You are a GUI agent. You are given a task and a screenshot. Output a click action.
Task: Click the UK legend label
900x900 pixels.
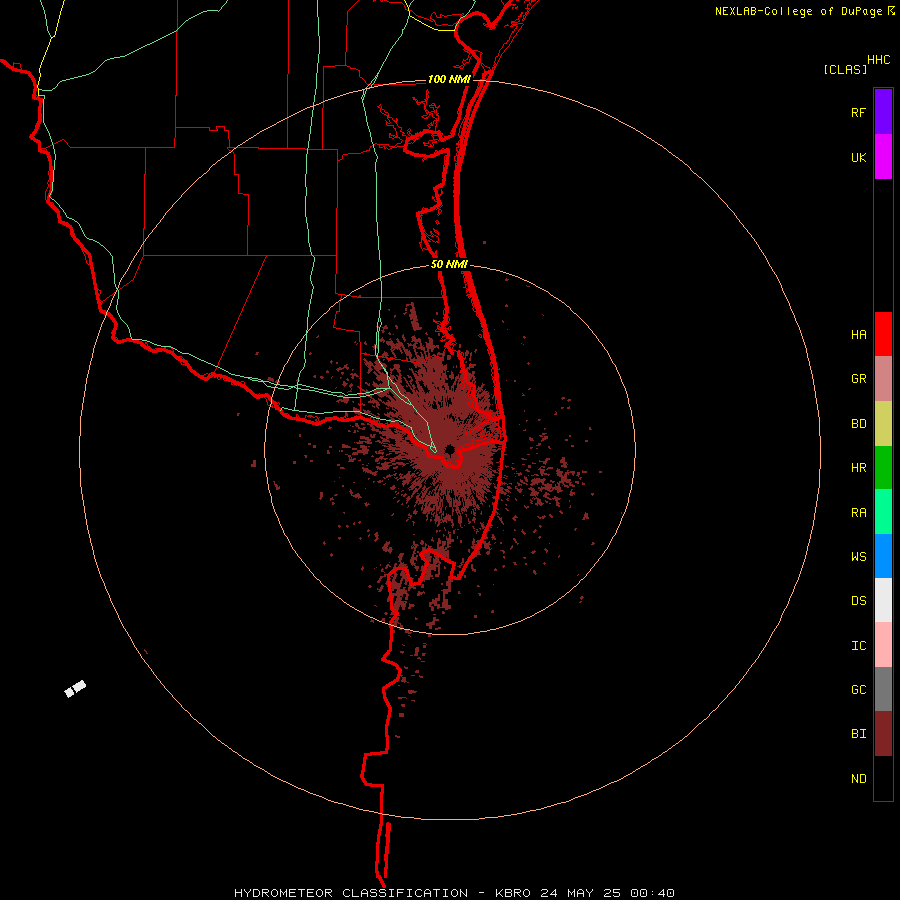coord(858,158)
